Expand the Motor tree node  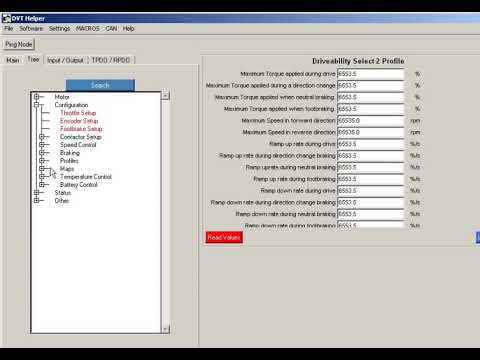tap(36, 97)
